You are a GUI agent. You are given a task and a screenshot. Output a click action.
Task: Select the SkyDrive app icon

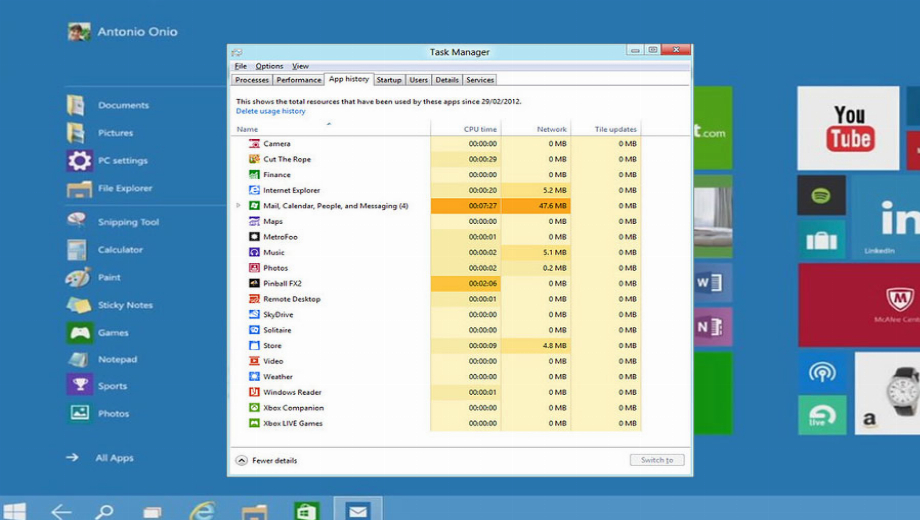click(254, 315)
